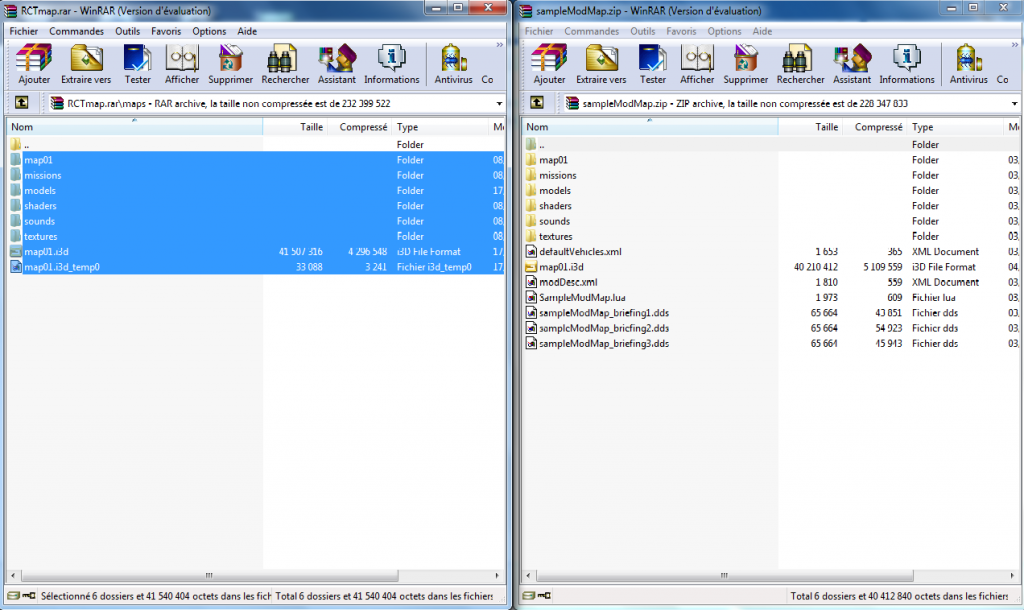
Task: Select map01.i3d in sampleModMap.zip window
Action: (x=561, y=266)
